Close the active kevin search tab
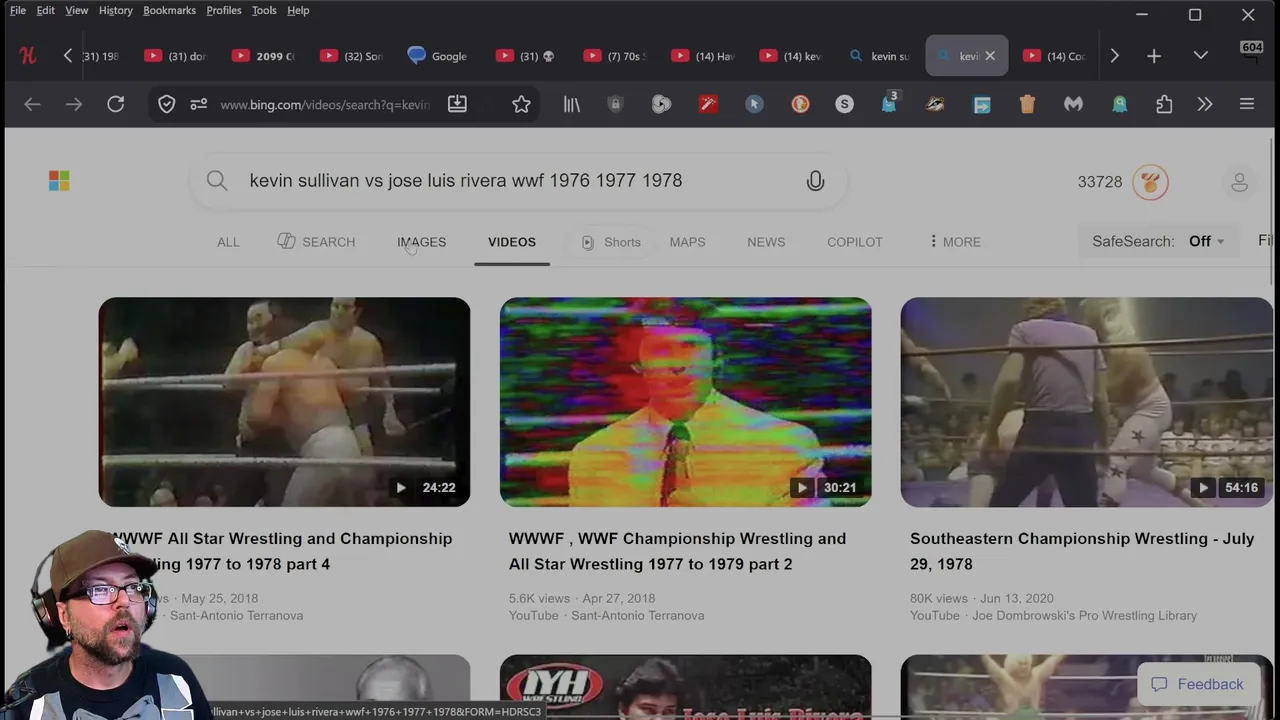The height and width of the screenshot is (720, 1280). tap(990, 56)
